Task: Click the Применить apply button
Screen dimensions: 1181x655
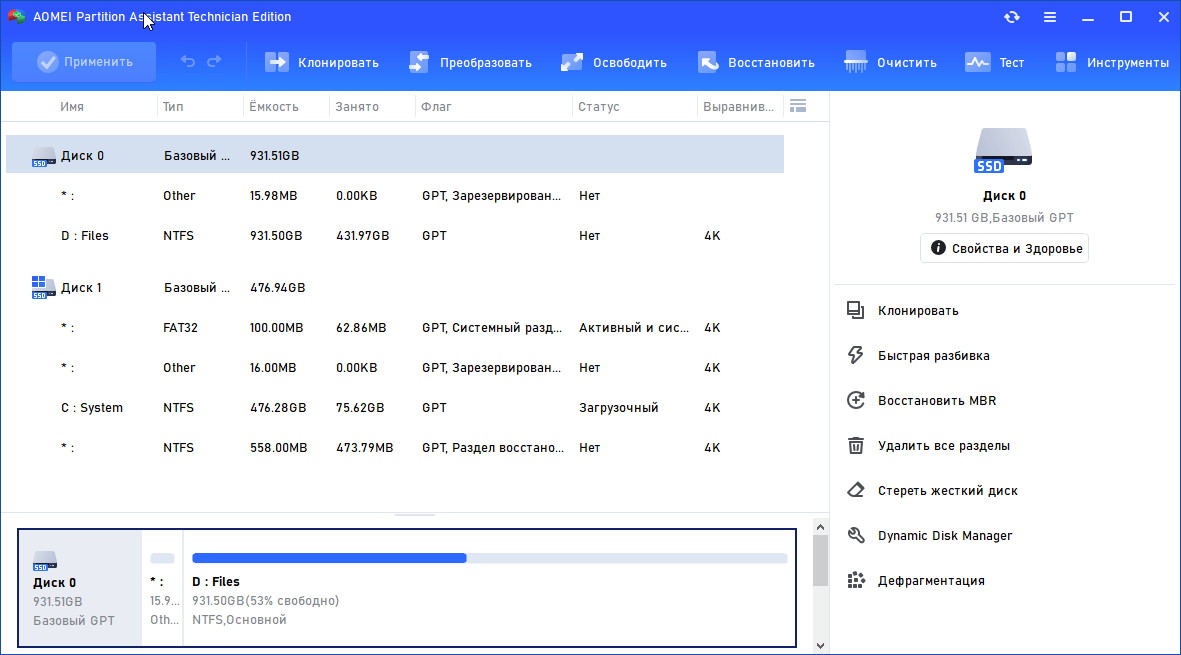Action: (x=84, y=62)
